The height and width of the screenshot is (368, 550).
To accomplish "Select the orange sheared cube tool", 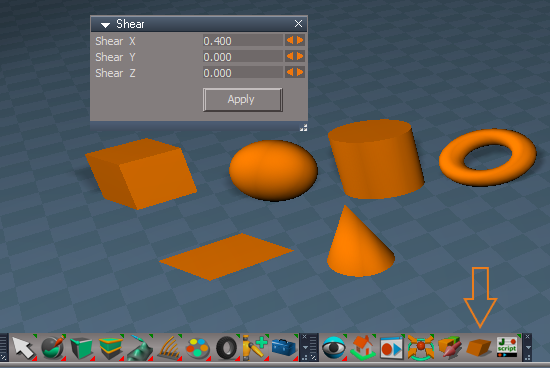I will coord(478,347).
